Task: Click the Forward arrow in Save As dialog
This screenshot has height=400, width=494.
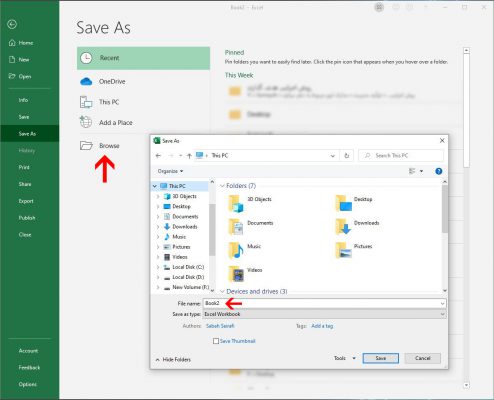Action: tap(171, 156)
